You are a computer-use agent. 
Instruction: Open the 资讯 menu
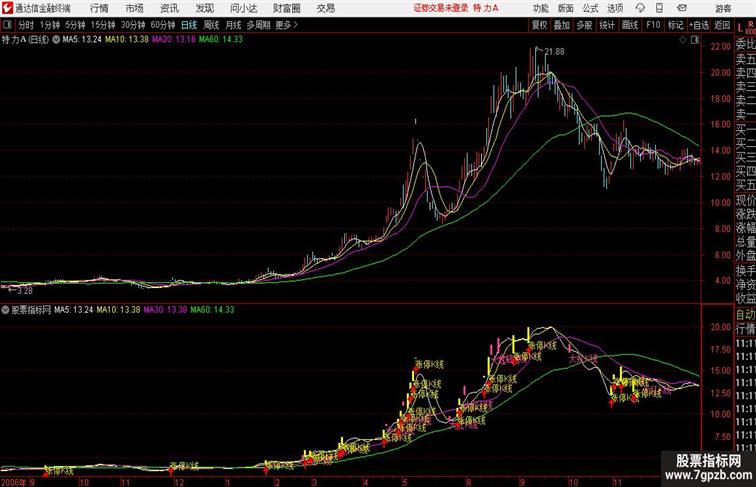[169, 8]
